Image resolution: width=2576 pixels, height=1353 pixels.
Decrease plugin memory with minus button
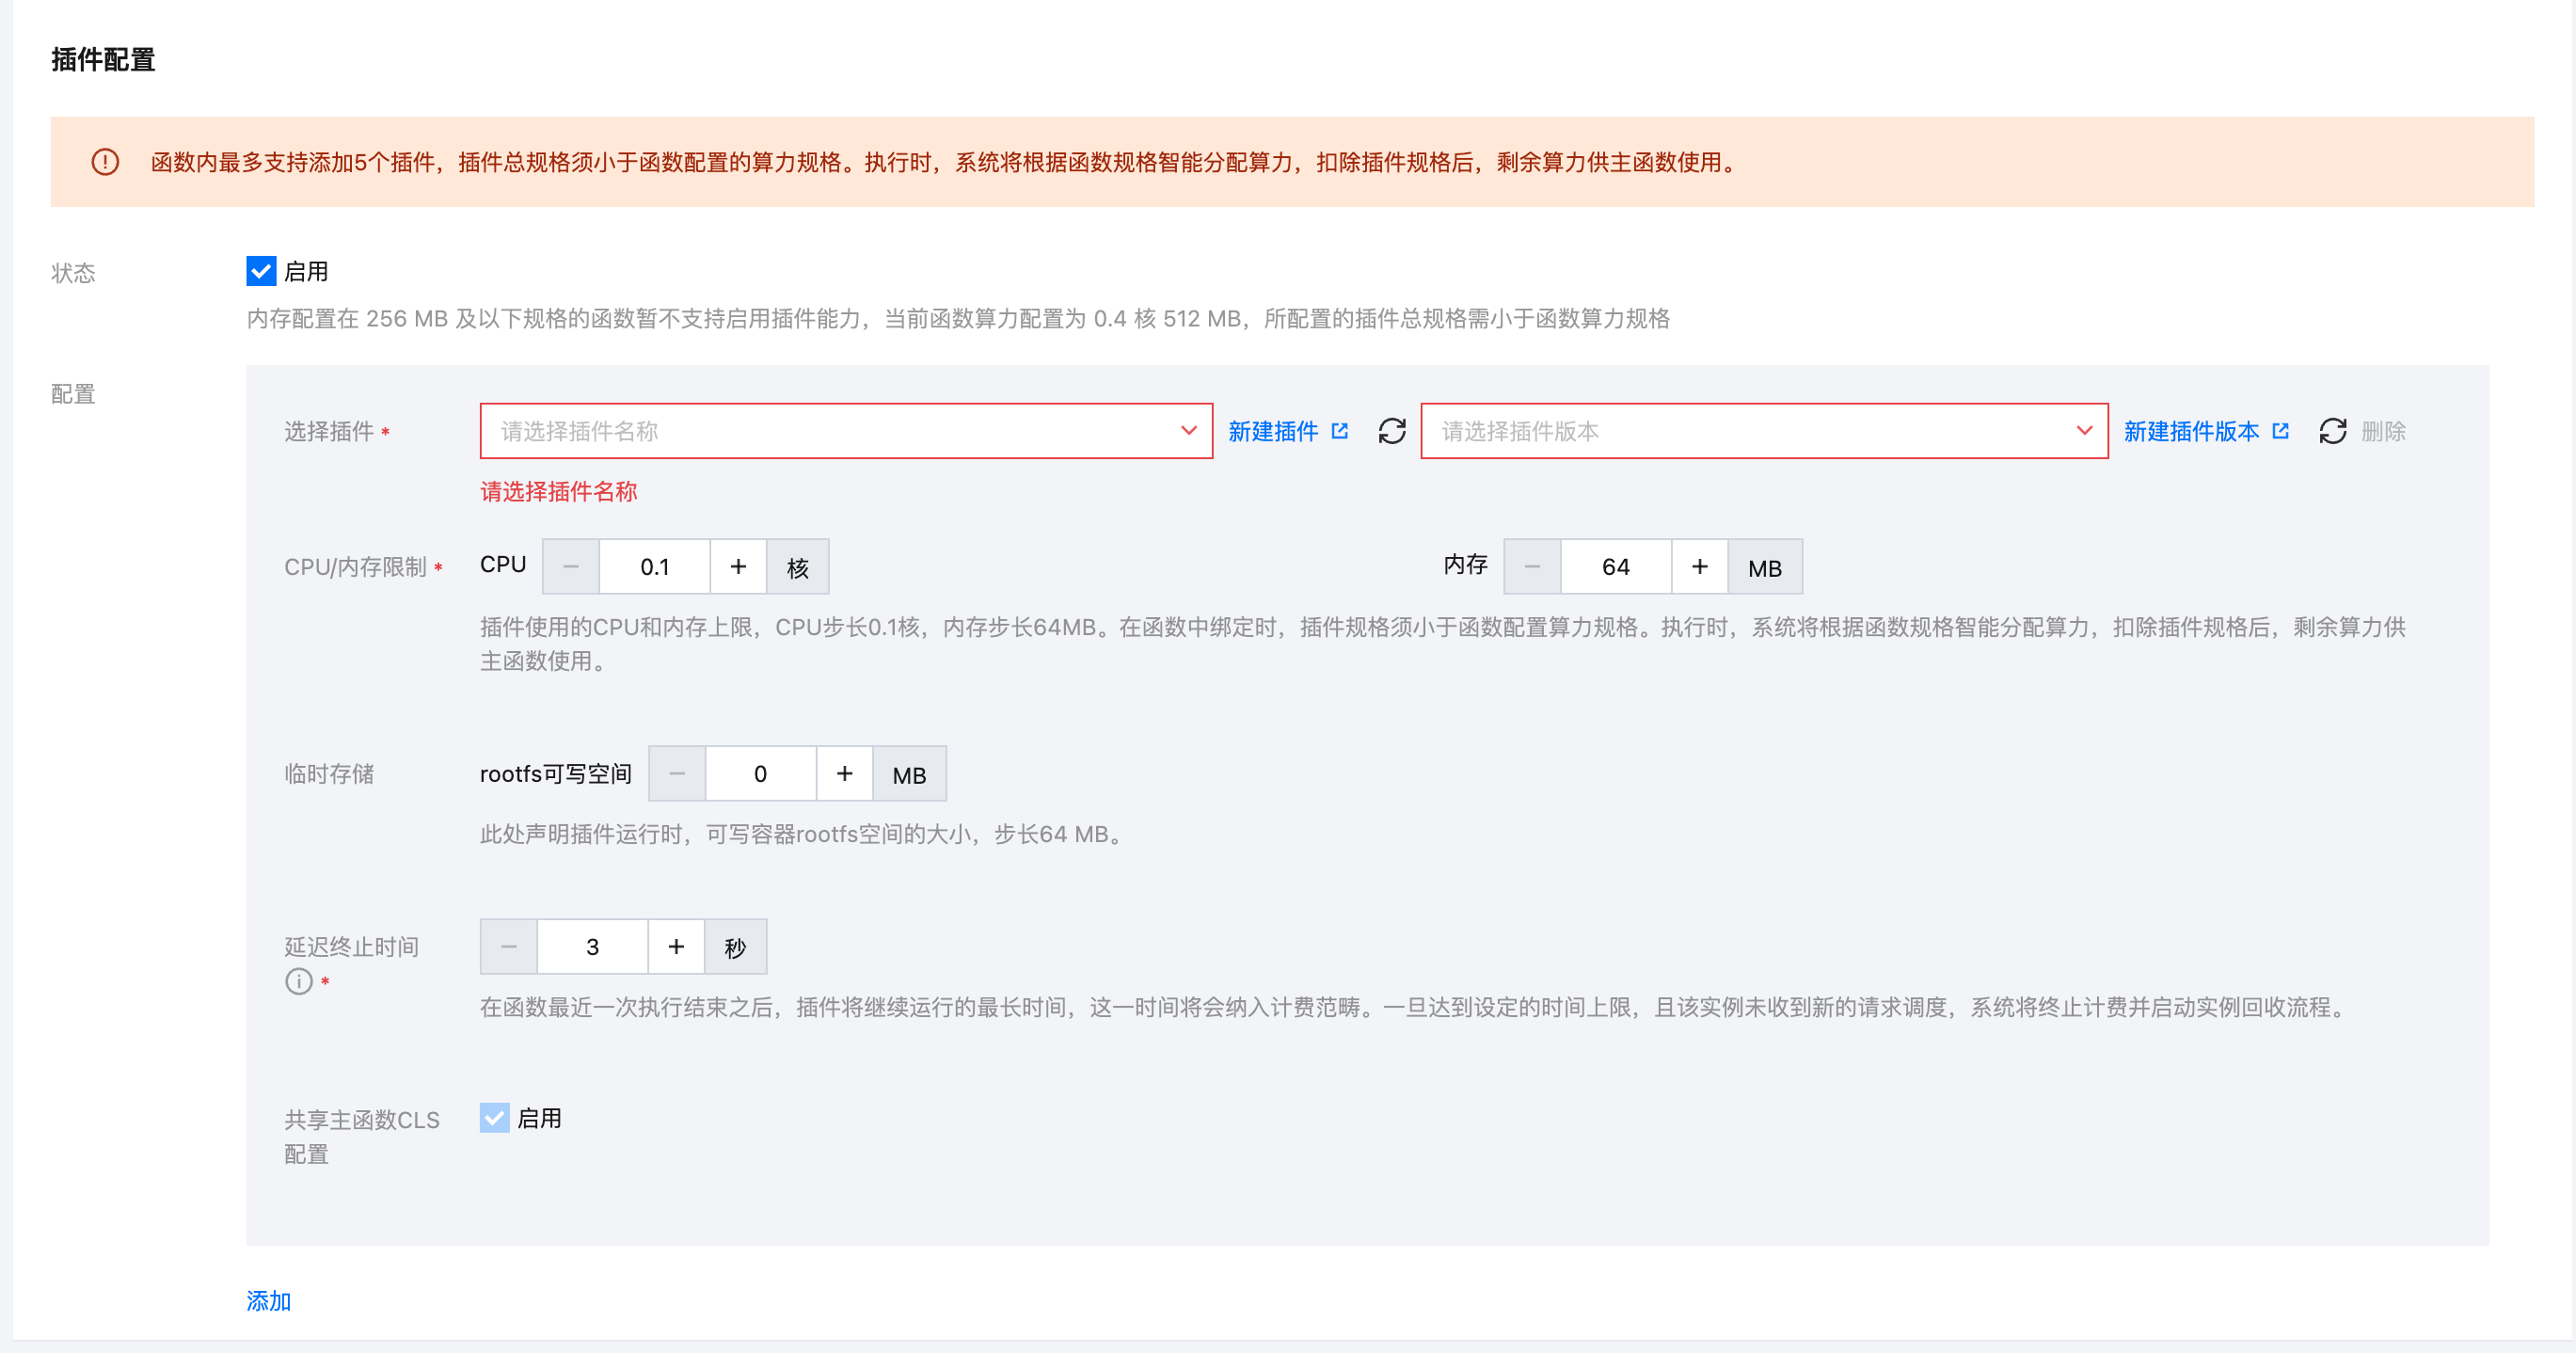click(x=1532, y=567)
